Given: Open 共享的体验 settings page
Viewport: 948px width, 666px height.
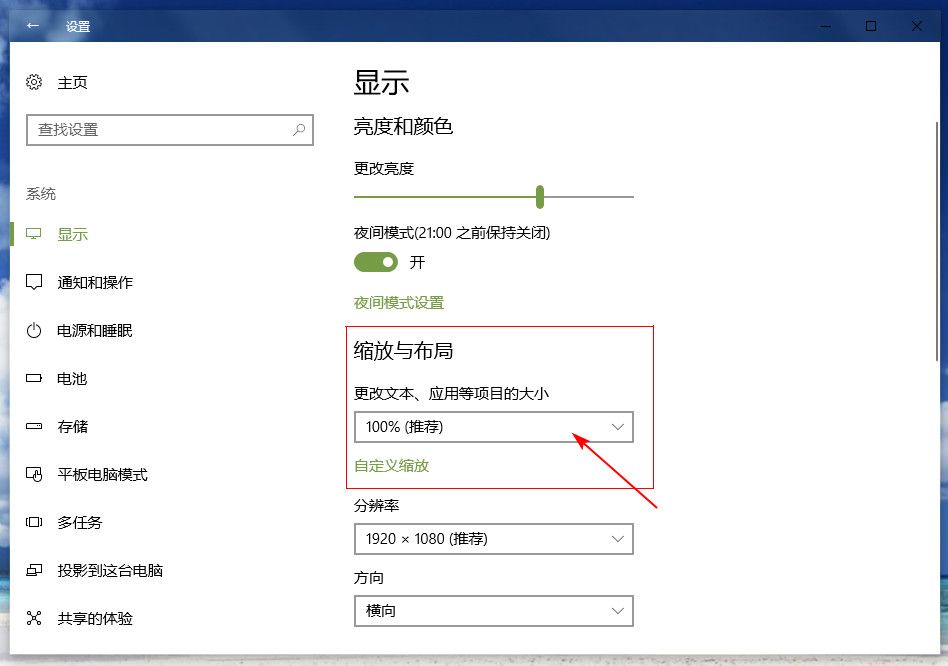Looking at the screenshot, I should tap(95, 618).
